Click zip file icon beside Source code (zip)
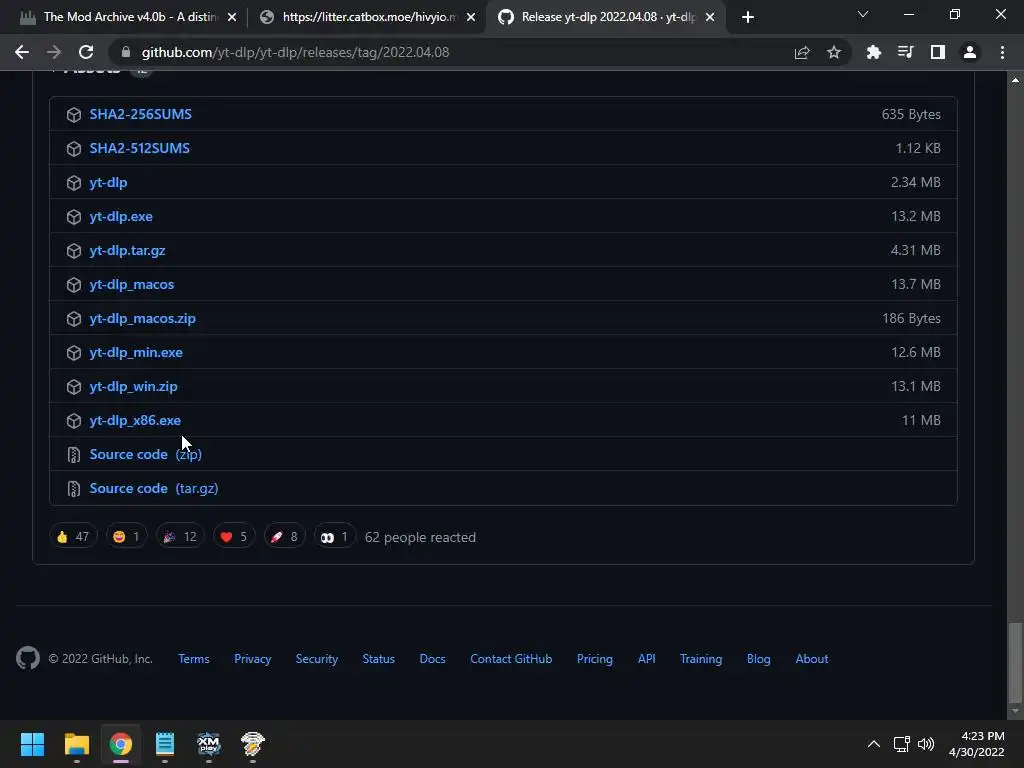Image resolution: width=1024 pixels, height=768 pixels. tap(74, 455)
